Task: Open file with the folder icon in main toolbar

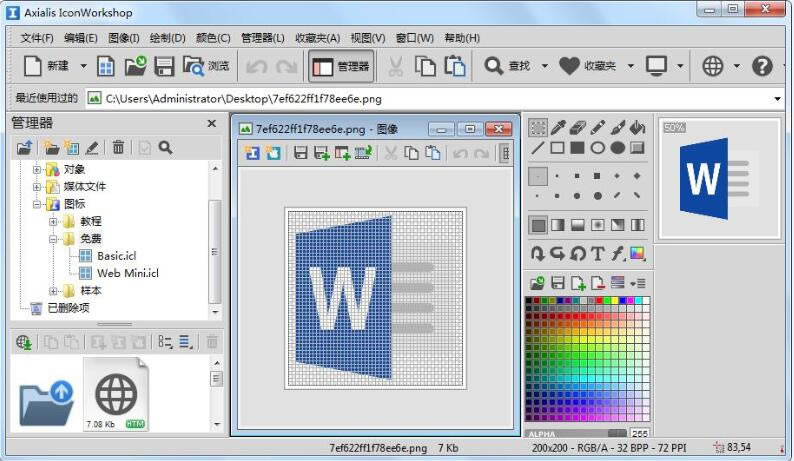Action: point(135,66)
